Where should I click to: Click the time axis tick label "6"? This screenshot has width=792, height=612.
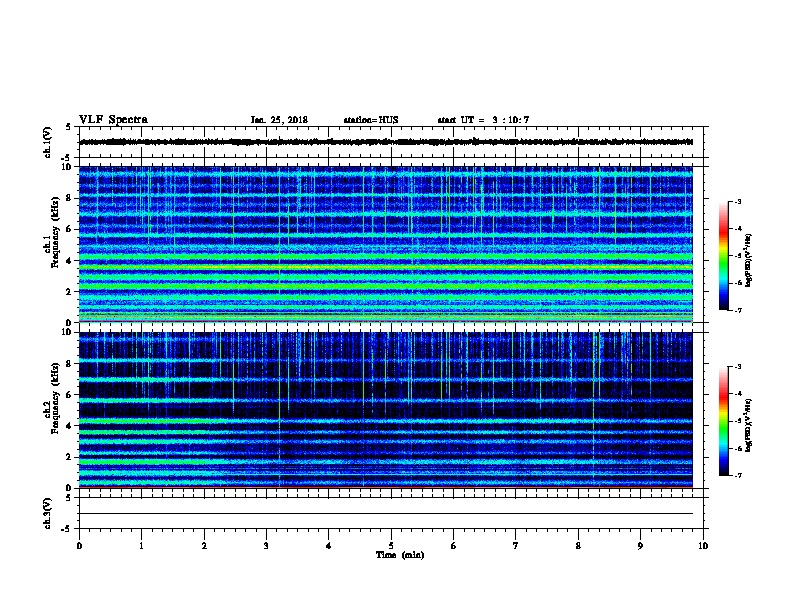point(454,546)
